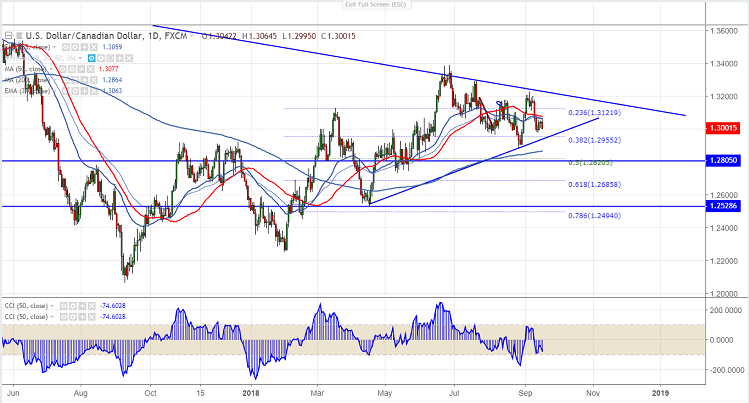The image size is (749, 403).
Task: Click the brackets icon on Ichimoku row
Action: tap(110, 58)
